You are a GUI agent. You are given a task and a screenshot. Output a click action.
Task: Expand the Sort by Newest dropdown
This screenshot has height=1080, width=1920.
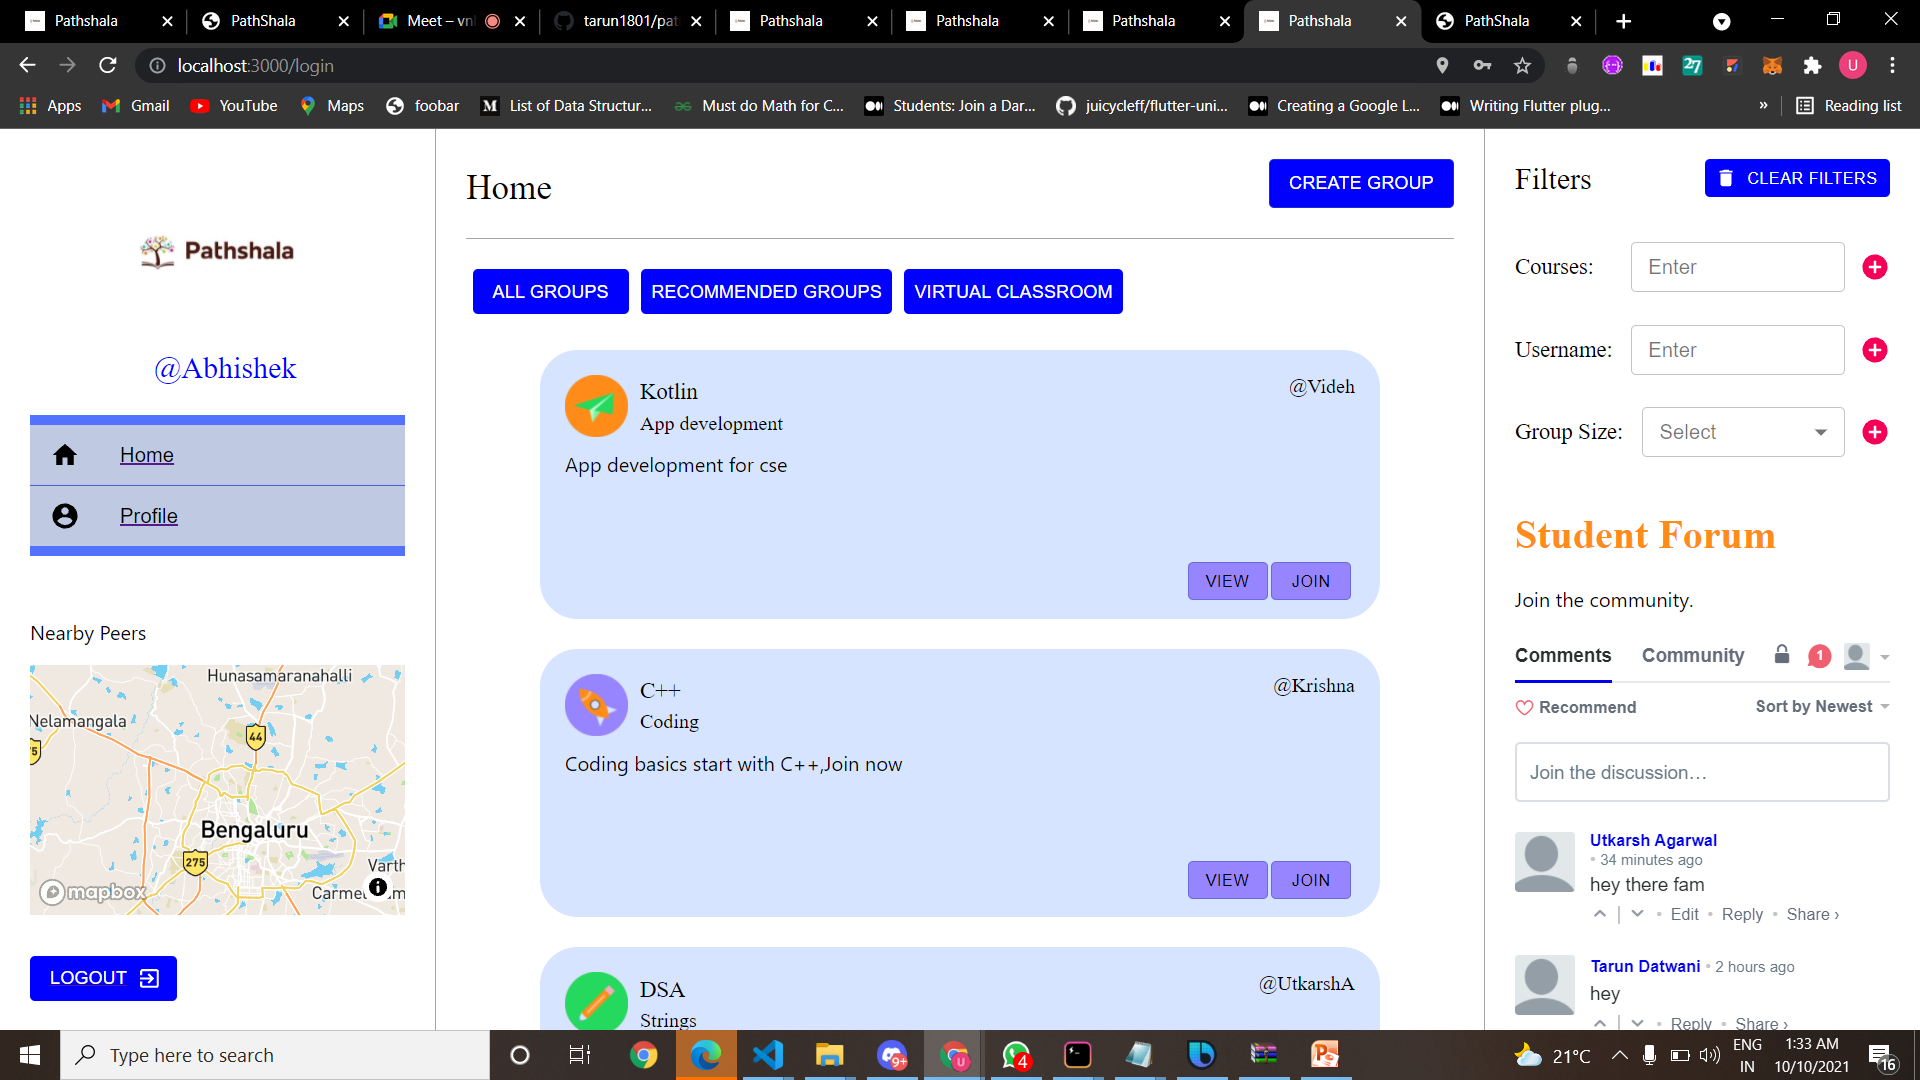click(x=1822, y=707)
